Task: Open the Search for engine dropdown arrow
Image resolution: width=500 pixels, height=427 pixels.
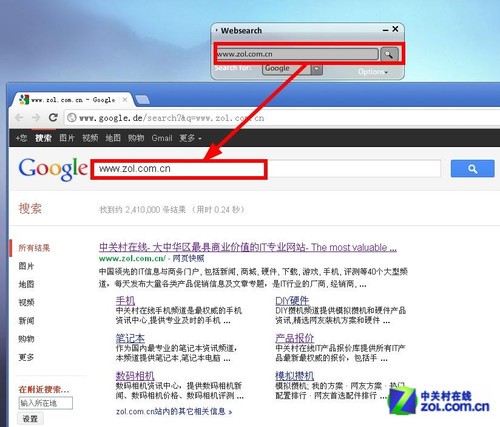Action: coord(317,69)
